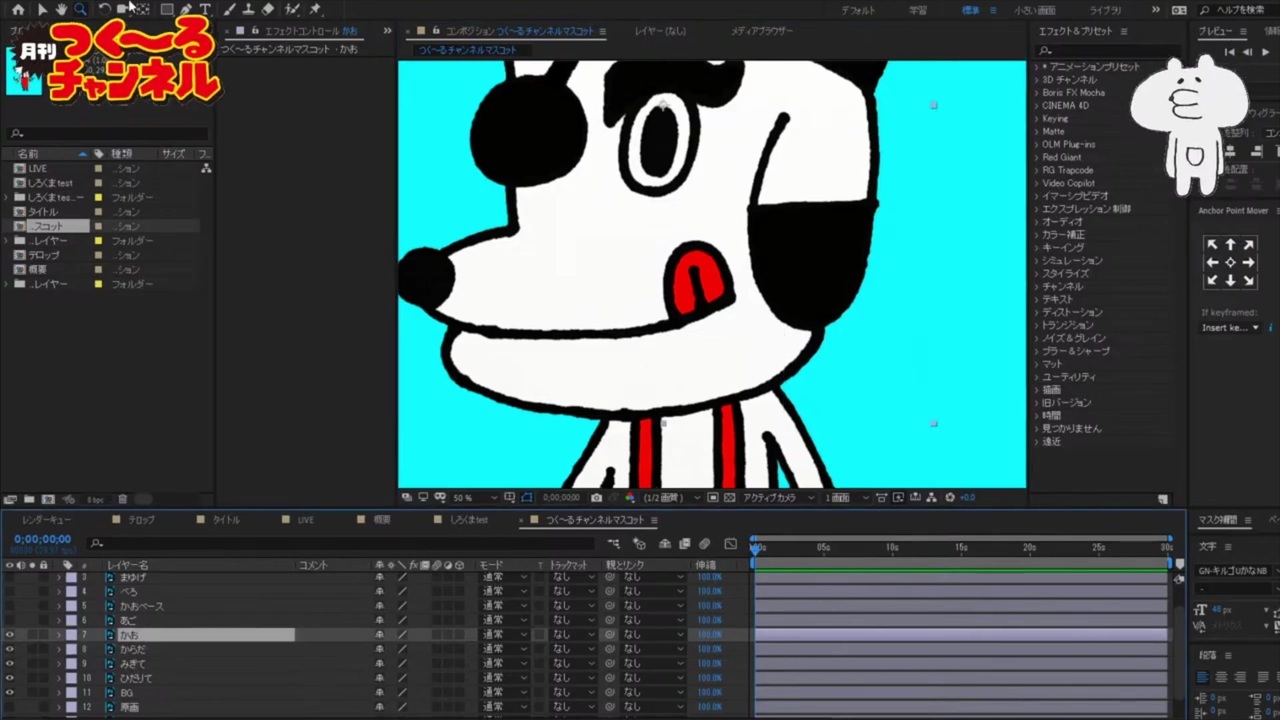
Task: Toggle visibility box of まゆげ layer
Action: 10,577
